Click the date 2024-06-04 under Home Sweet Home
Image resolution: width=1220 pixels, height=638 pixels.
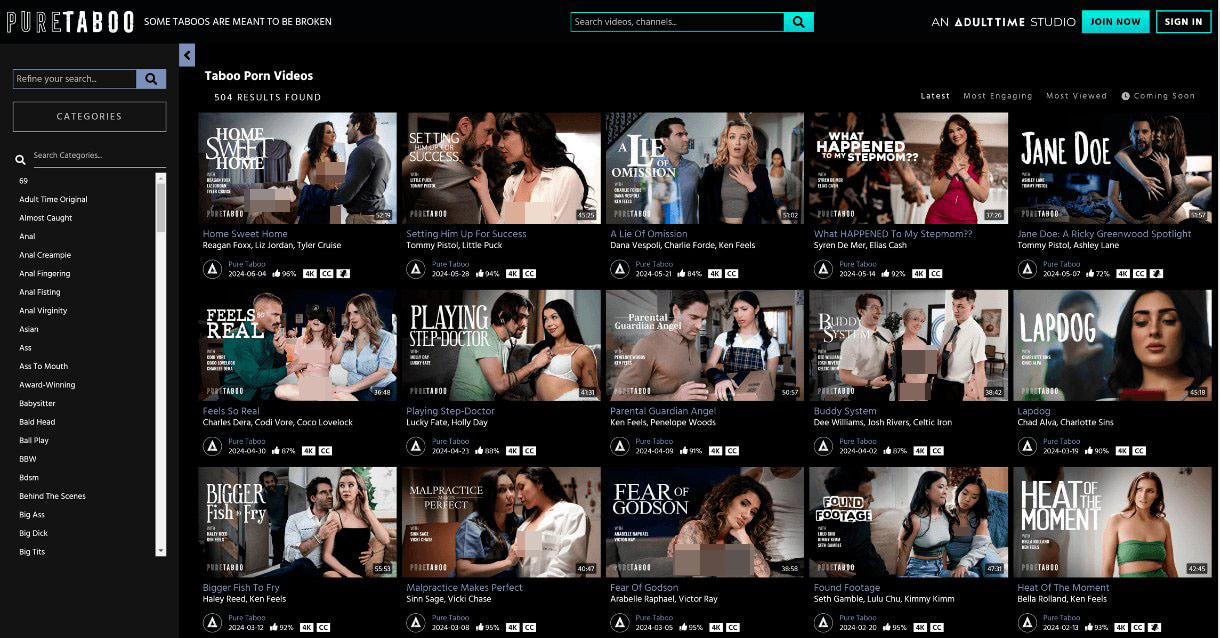(x=247, y=273)
